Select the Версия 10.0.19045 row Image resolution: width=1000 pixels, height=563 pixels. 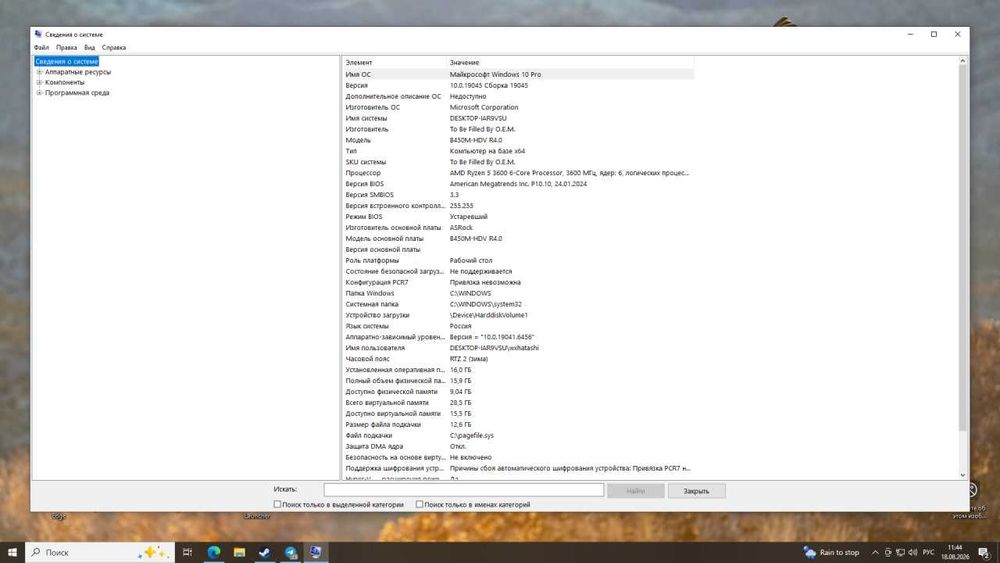coord(518,85)
